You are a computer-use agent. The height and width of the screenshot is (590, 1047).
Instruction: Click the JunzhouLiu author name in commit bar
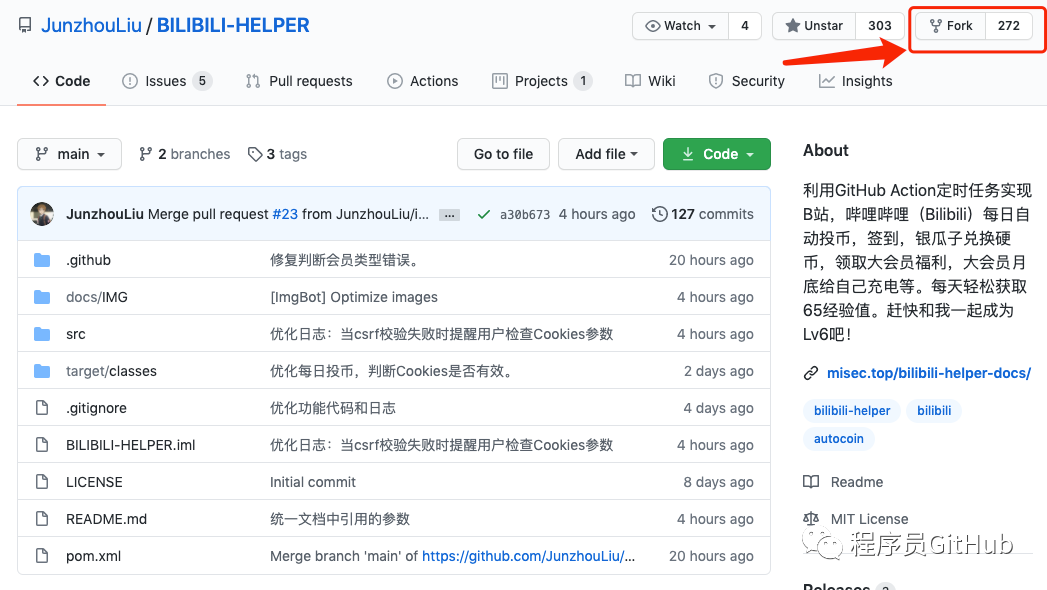(x=105, y=214)
